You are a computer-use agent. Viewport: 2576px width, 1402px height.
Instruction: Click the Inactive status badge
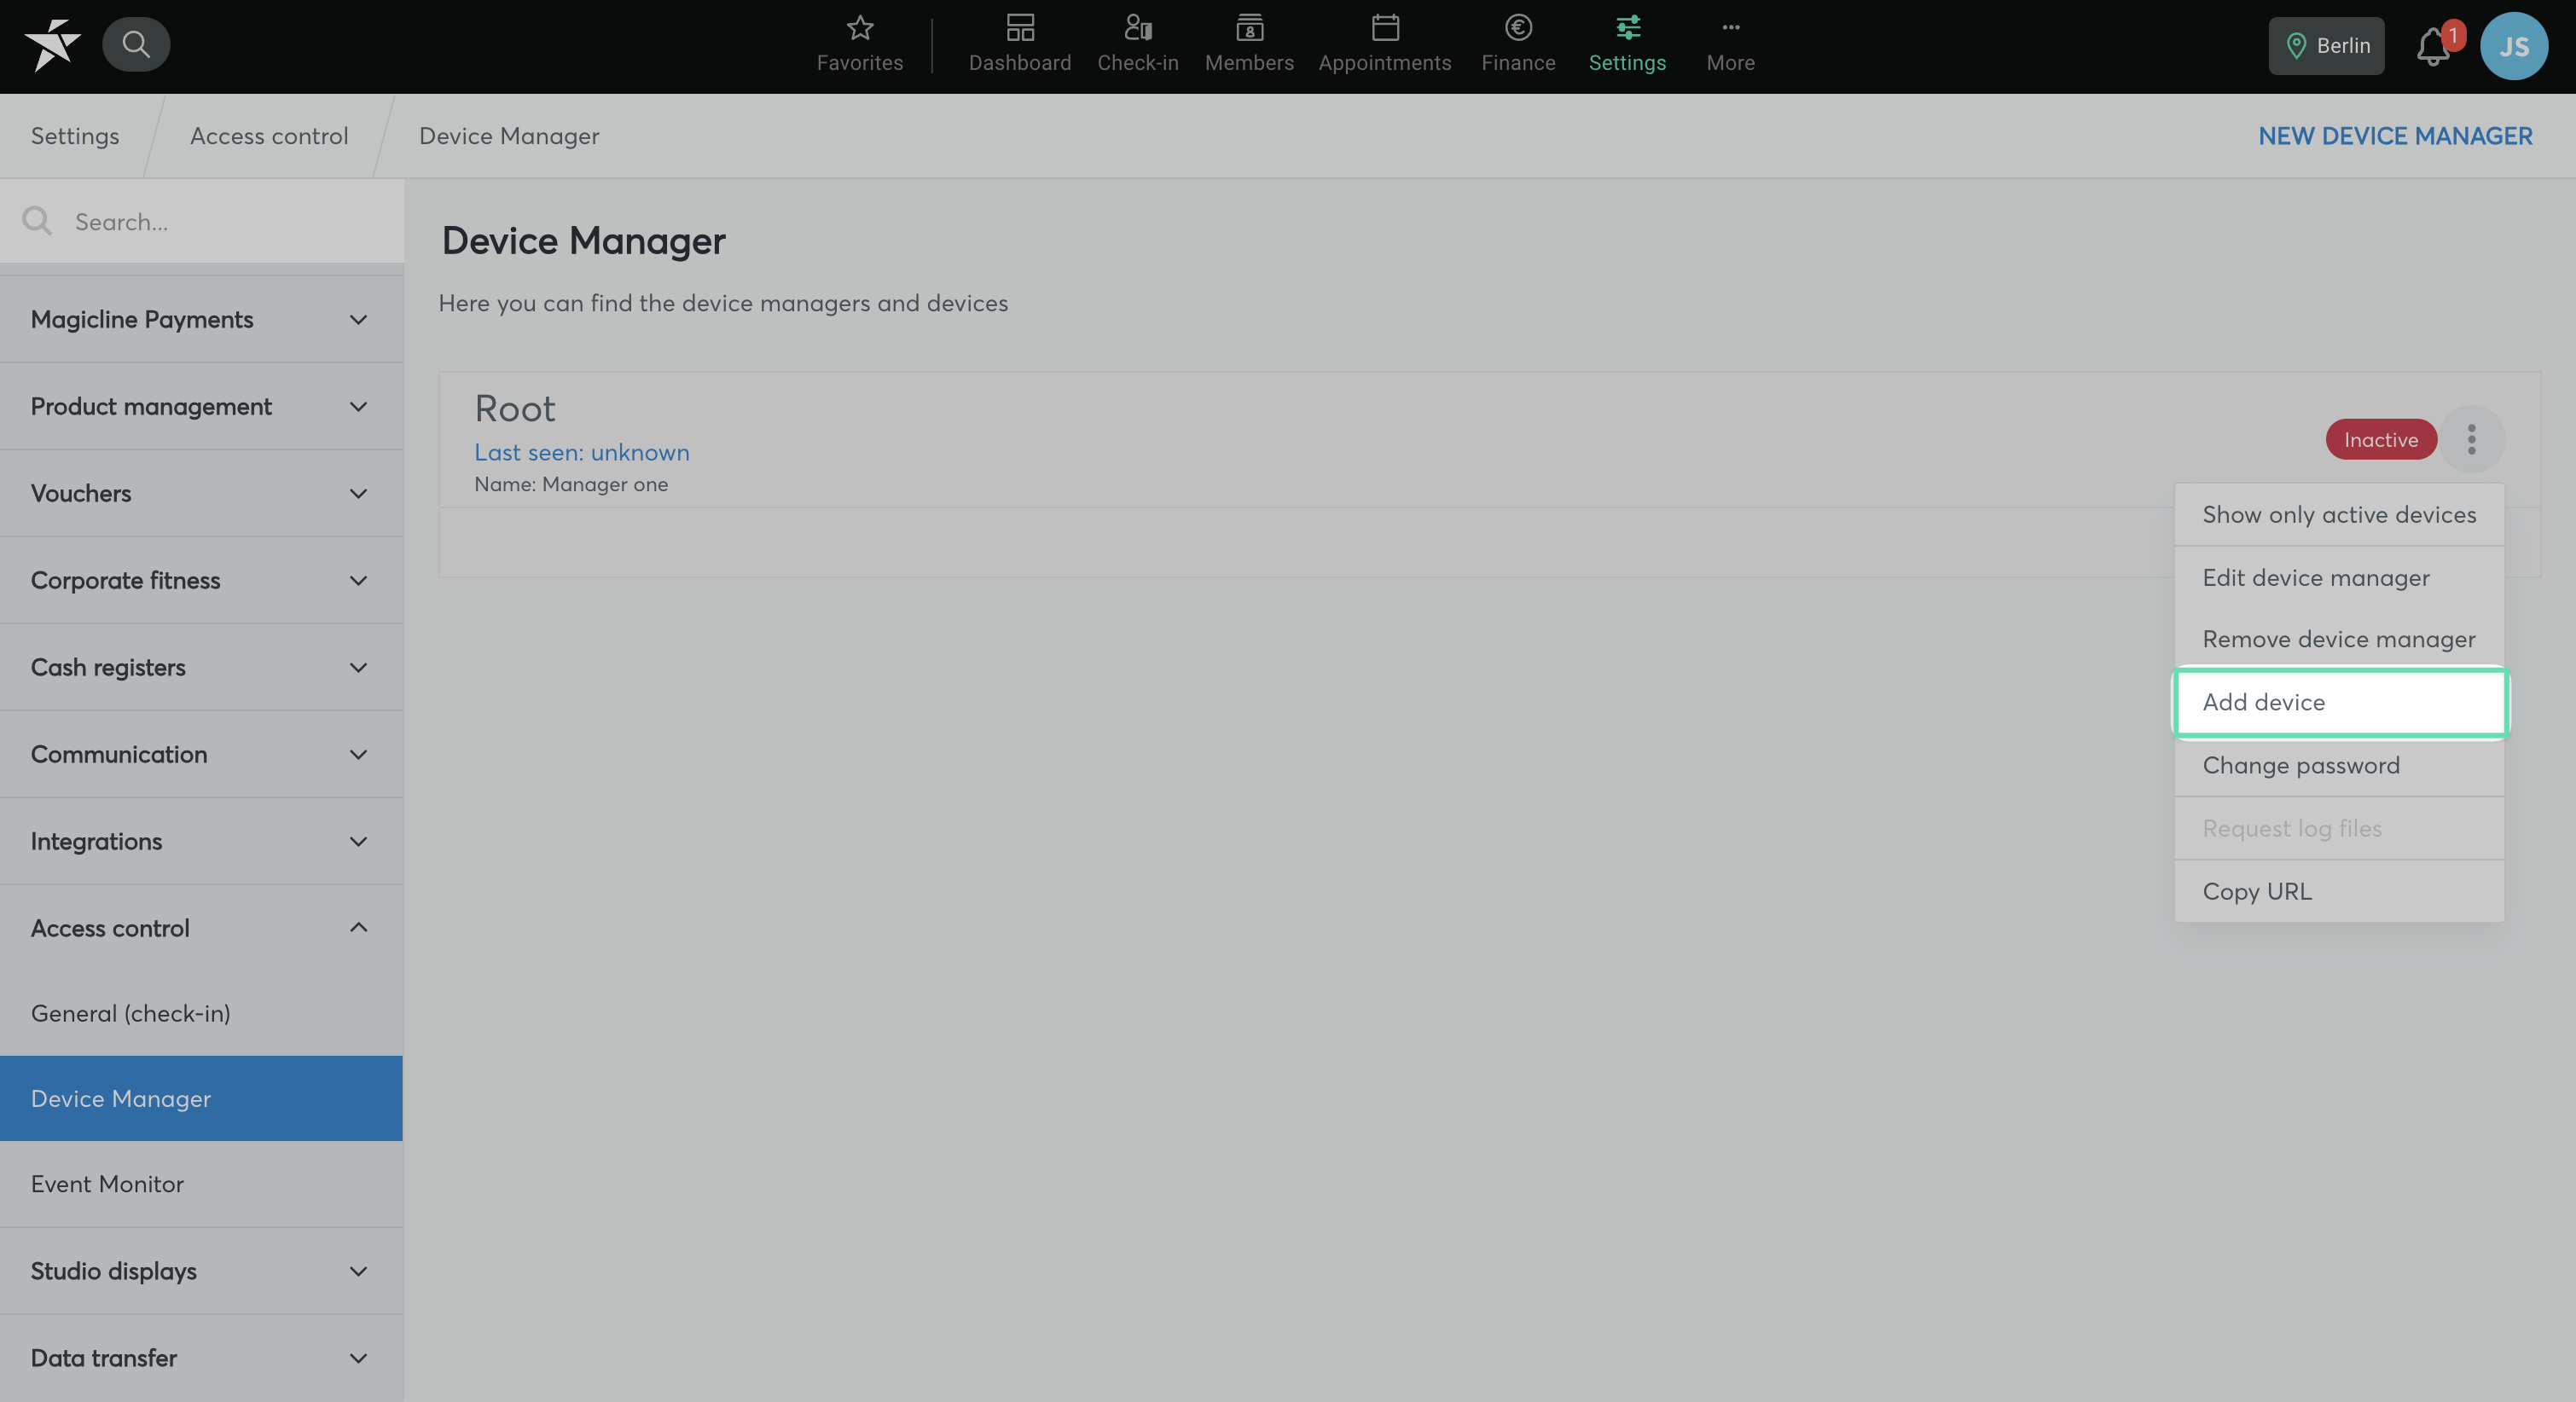pos(2381,439)
